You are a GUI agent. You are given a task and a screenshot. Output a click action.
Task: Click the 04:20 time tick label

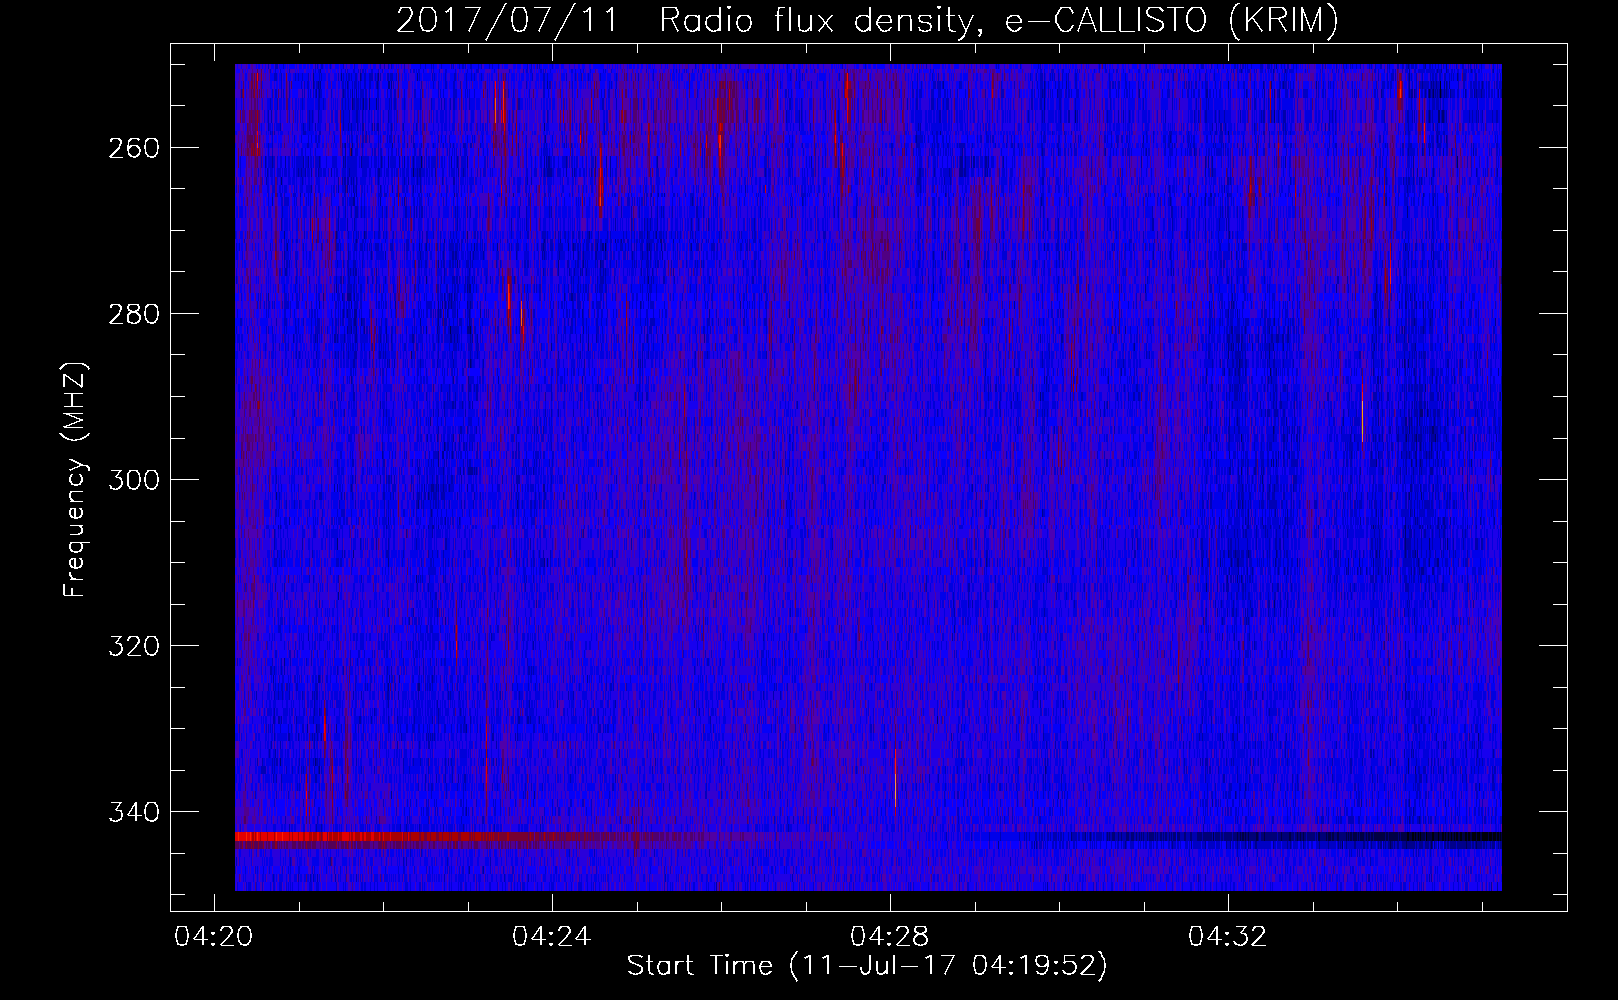pyautogui.click(x=214, y=937)
